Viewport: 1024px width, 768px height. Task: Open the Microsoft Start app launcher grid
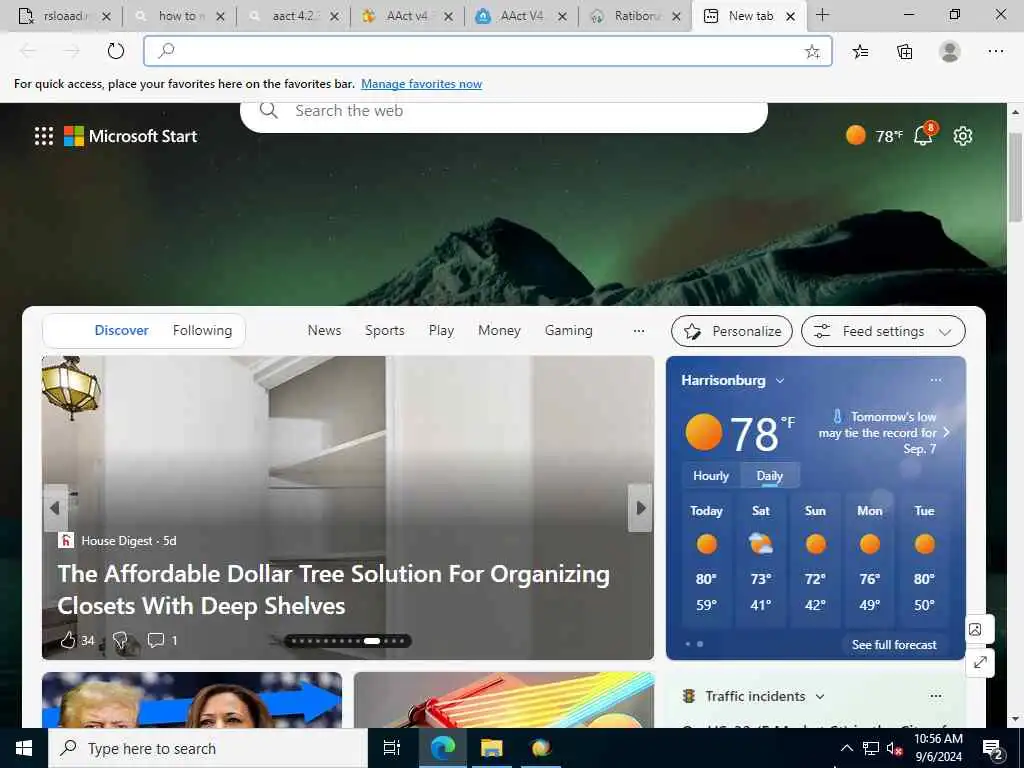(x=44, y=136)
